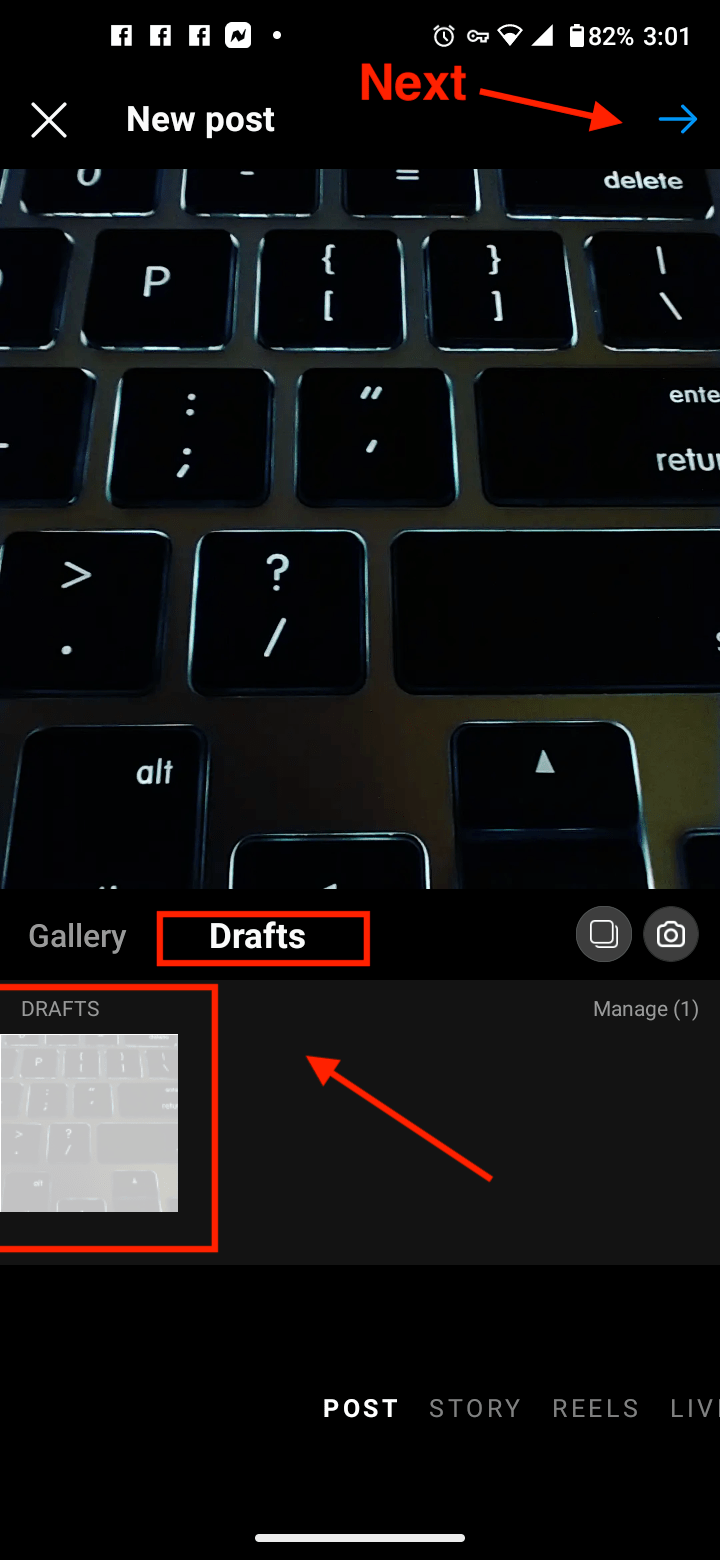720x1560 pixels.
Task: Tap the alarm clock status icon
Action: 444,37
